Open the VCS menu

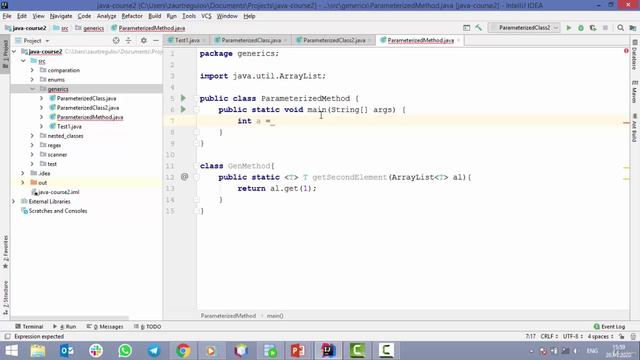tap(206, 16)
